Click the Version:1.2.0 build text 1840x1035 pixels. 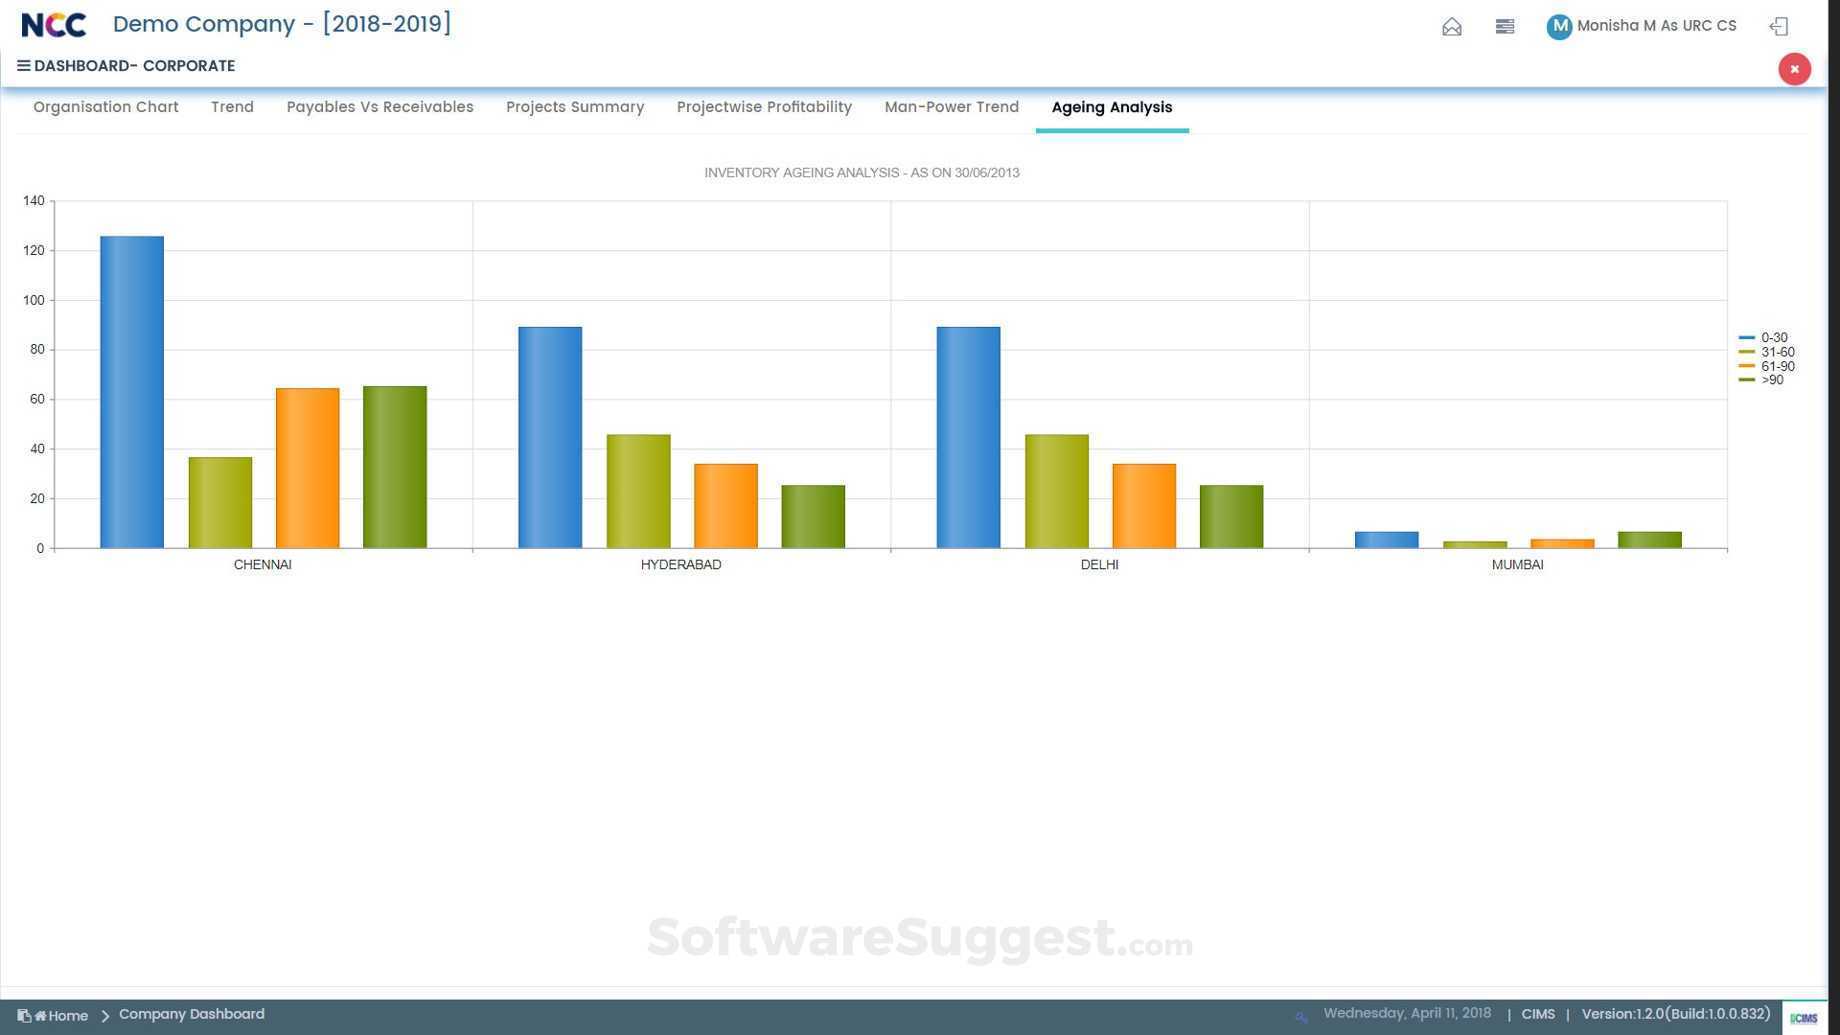1676,1014
